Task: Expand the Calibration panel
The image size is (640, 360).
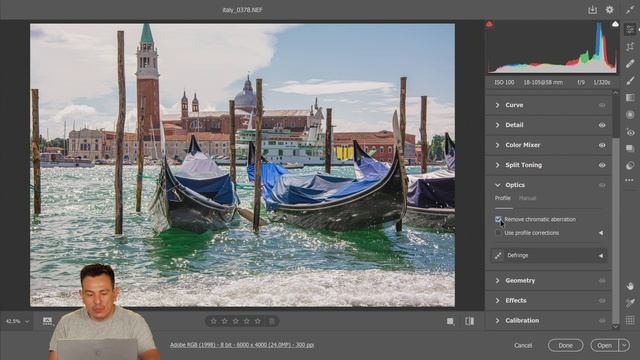Action: 497,321
